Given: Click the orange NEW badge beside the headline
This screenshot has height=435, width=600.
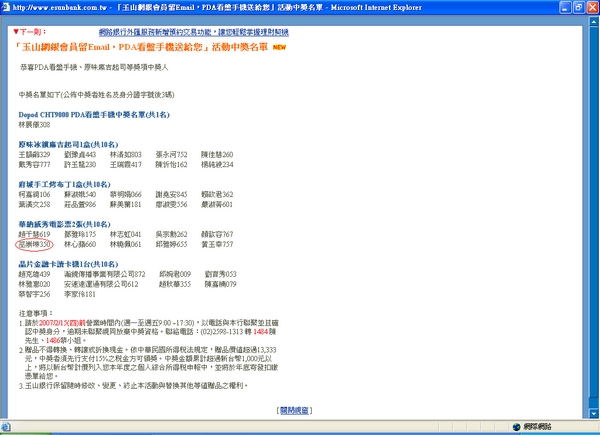Looking at the screenshot, I should point(279,47).
